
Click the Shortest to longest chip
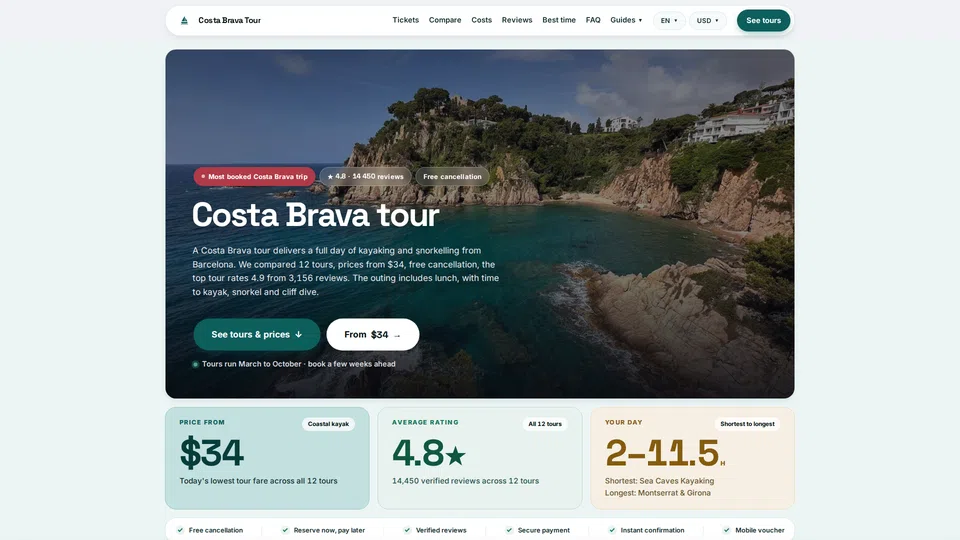point(748,424)
